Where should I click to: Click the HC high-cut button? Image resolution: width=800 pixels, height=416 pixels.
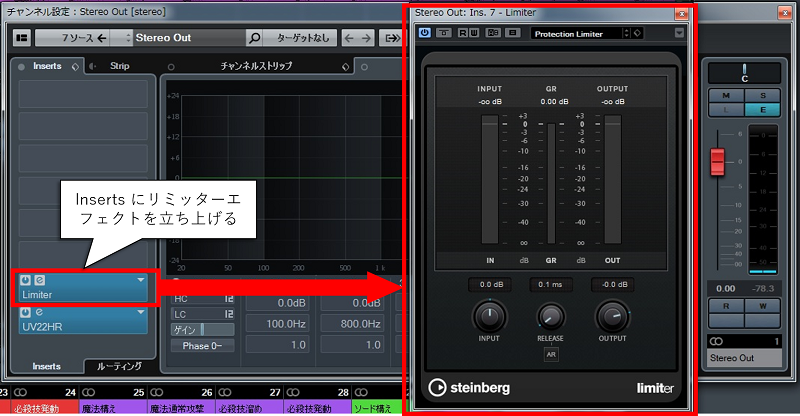click(203, 299)
